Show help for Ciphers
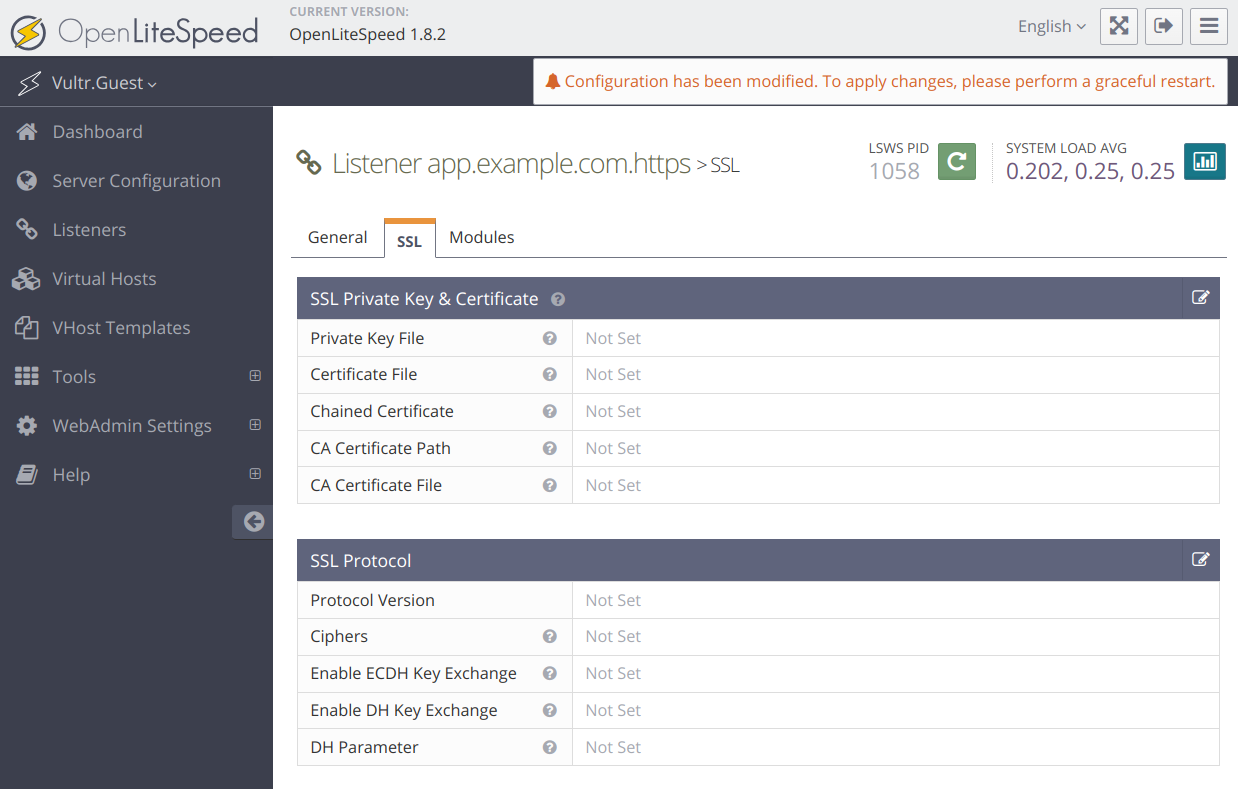Screen dimensions: 1238x789 549,636
